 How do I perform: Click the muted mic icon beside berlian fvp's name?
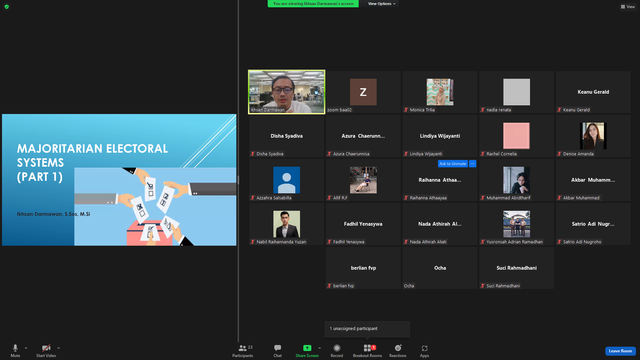[329, 286]
